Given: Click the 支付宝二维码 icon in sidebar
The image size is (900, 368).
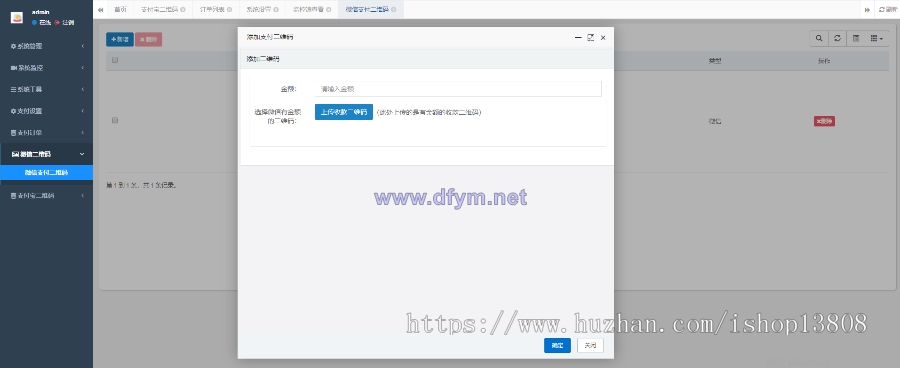Looking at the screenshot, I should coord(14,196).
